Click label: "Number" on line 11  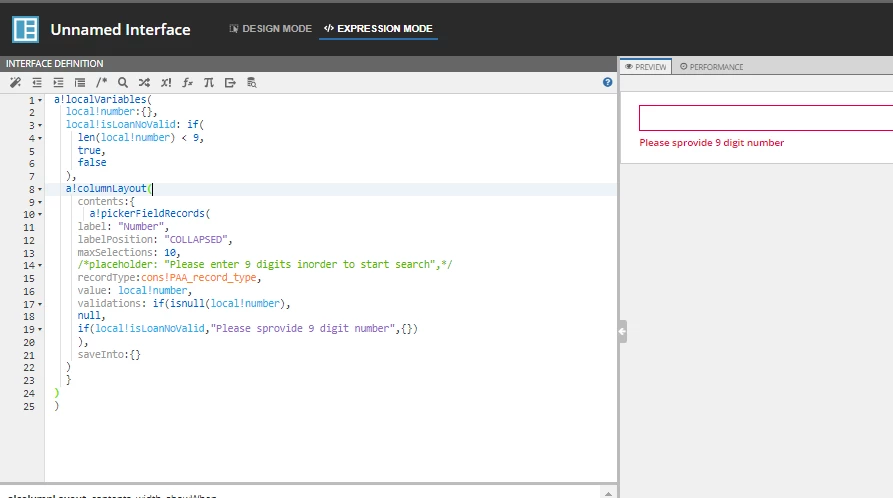pyautogui.click(x=123, y=226)
